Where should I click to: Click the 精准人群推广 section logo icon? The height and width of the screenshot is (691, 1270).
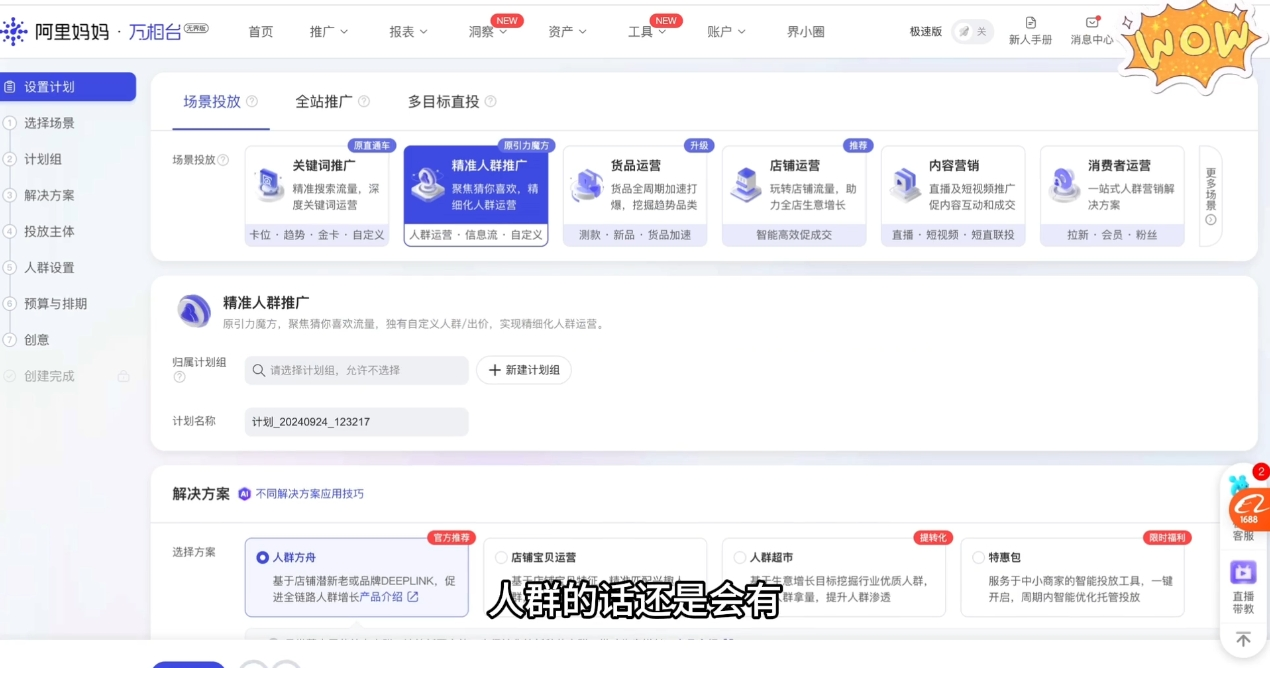coord(194,311)
